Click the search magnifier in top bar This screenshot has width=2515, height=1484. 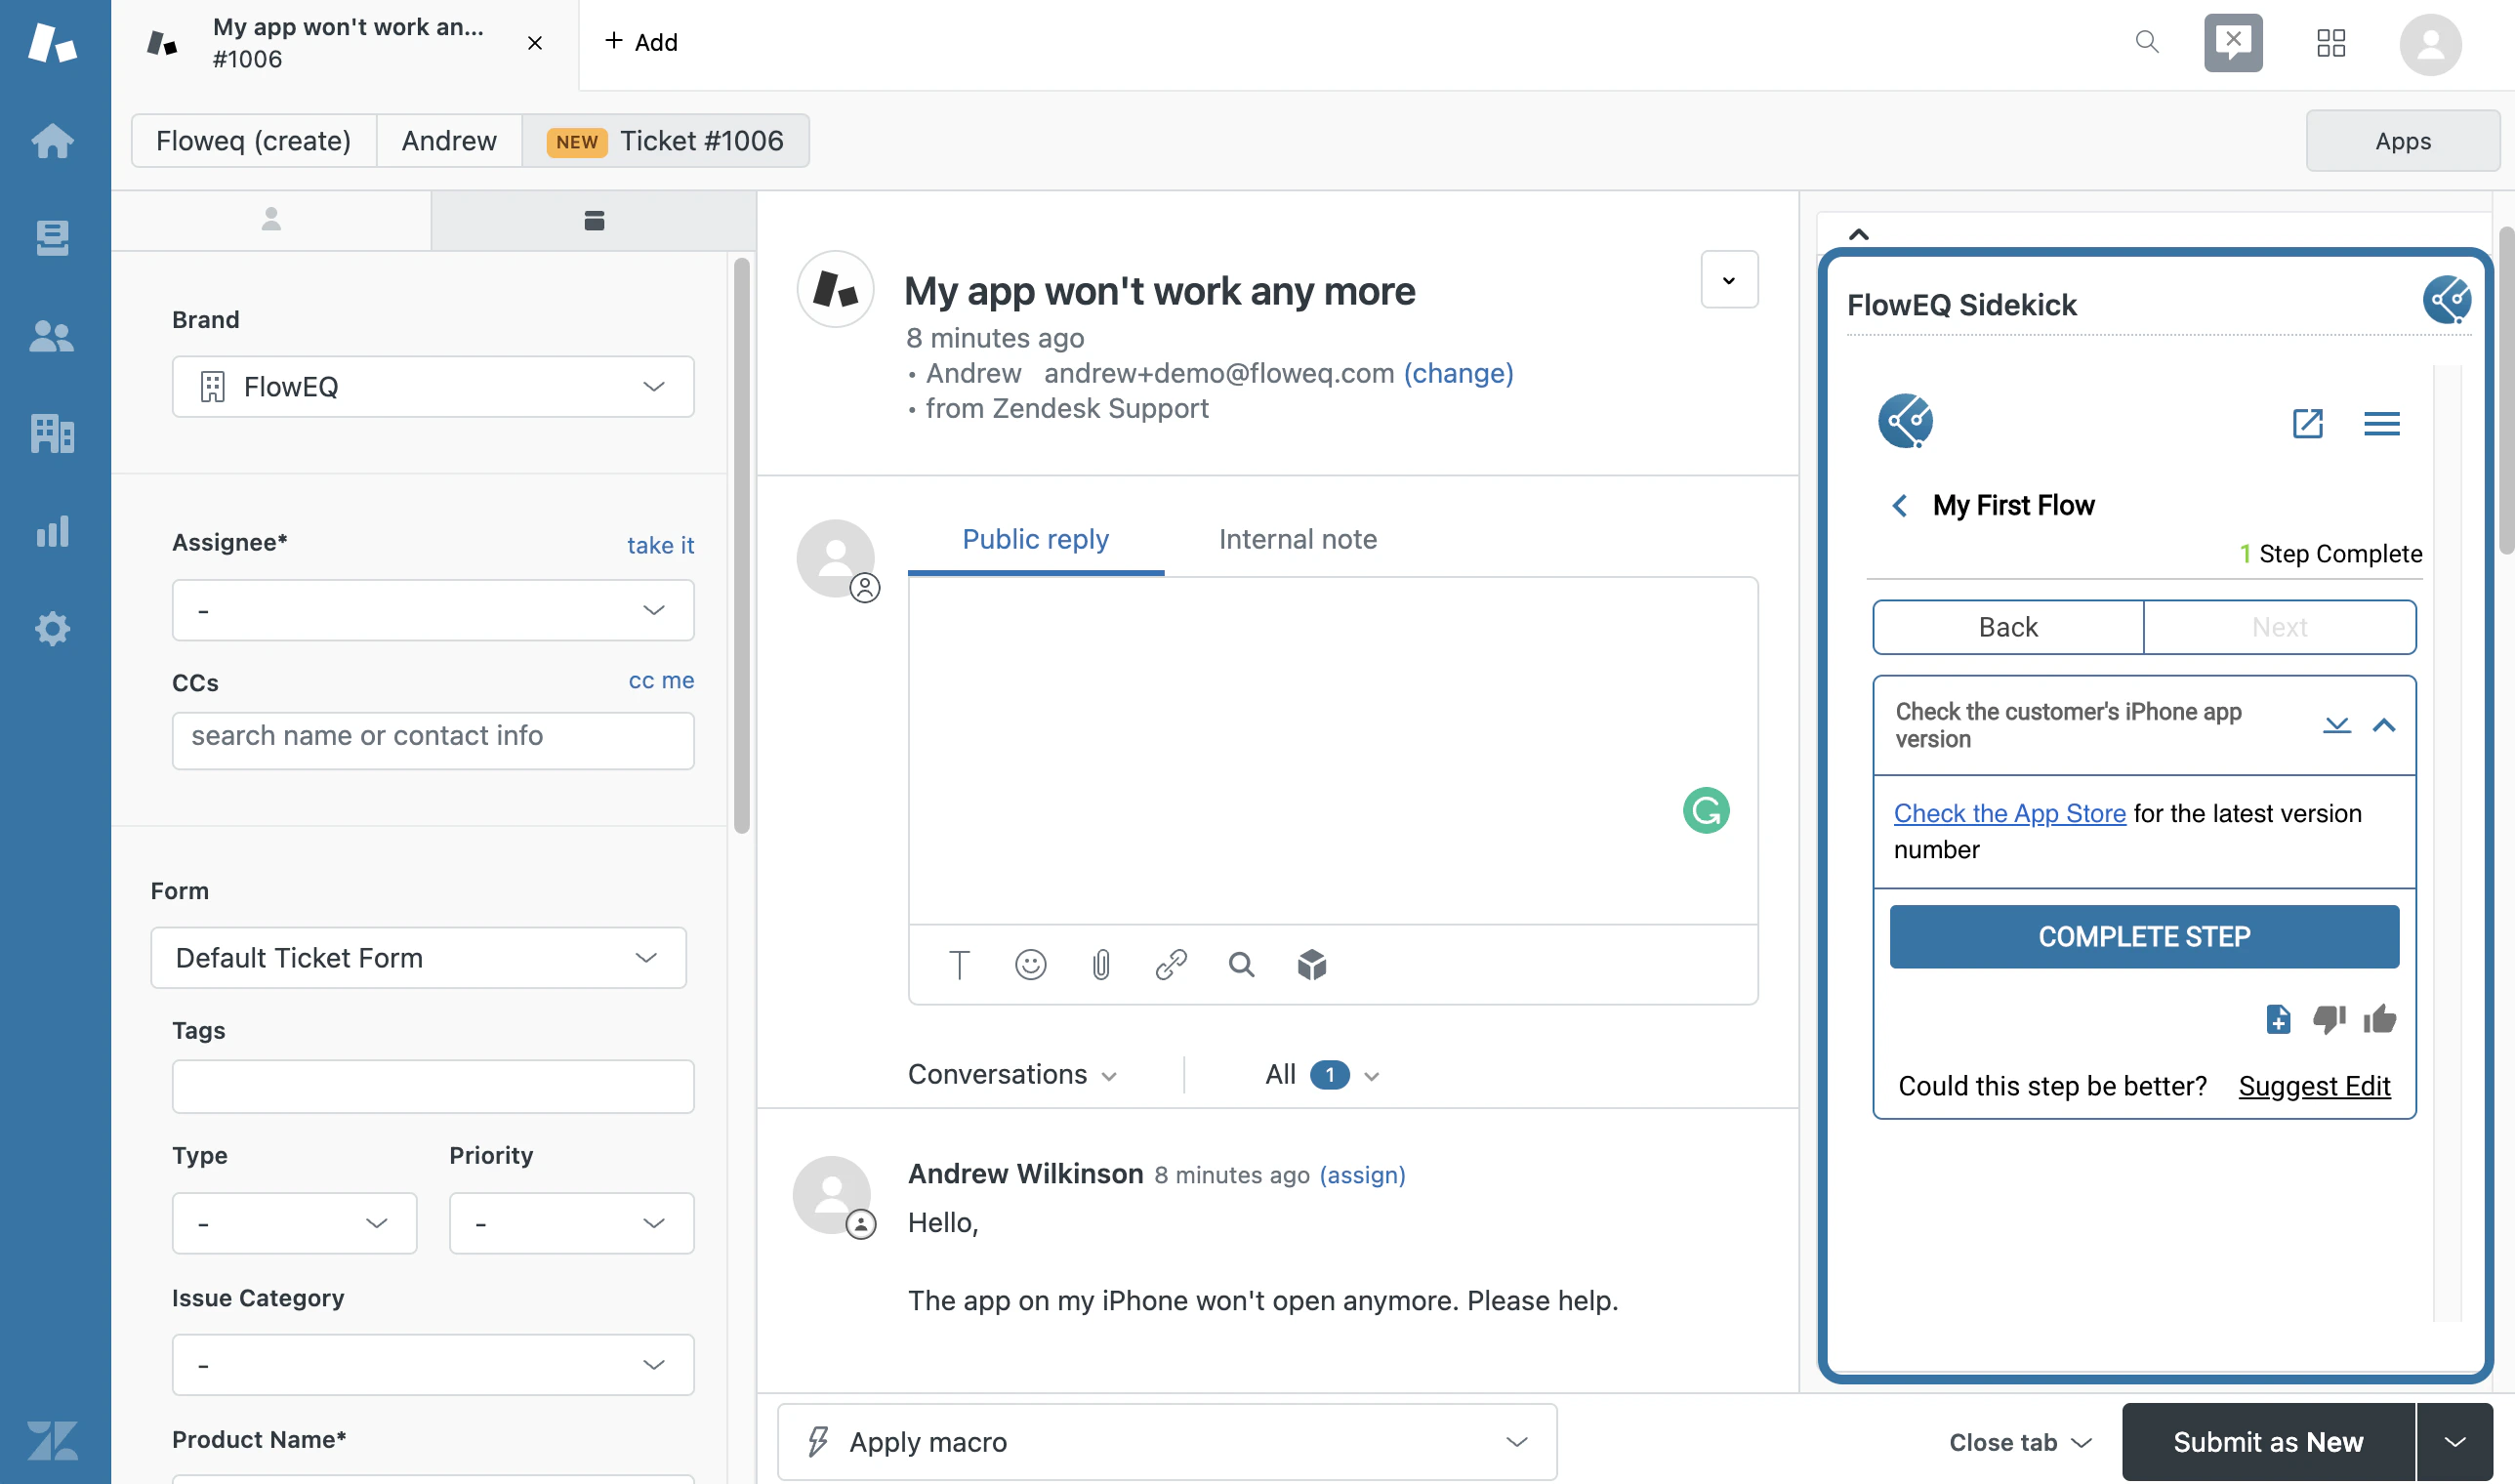pos(2146,42)
